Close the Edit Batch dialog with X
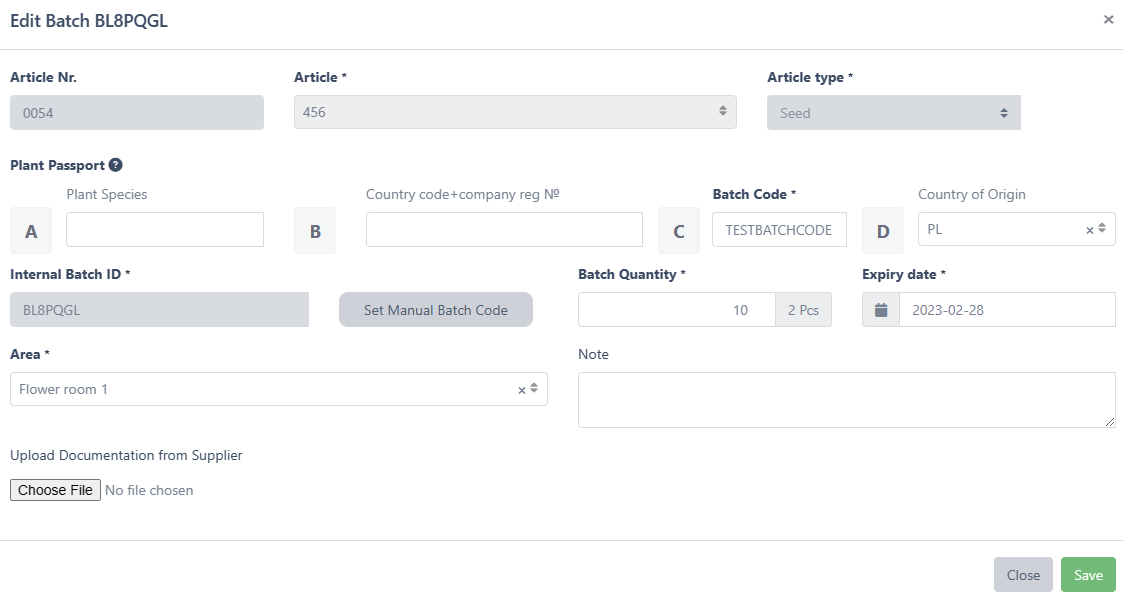 coord(1108,20)
